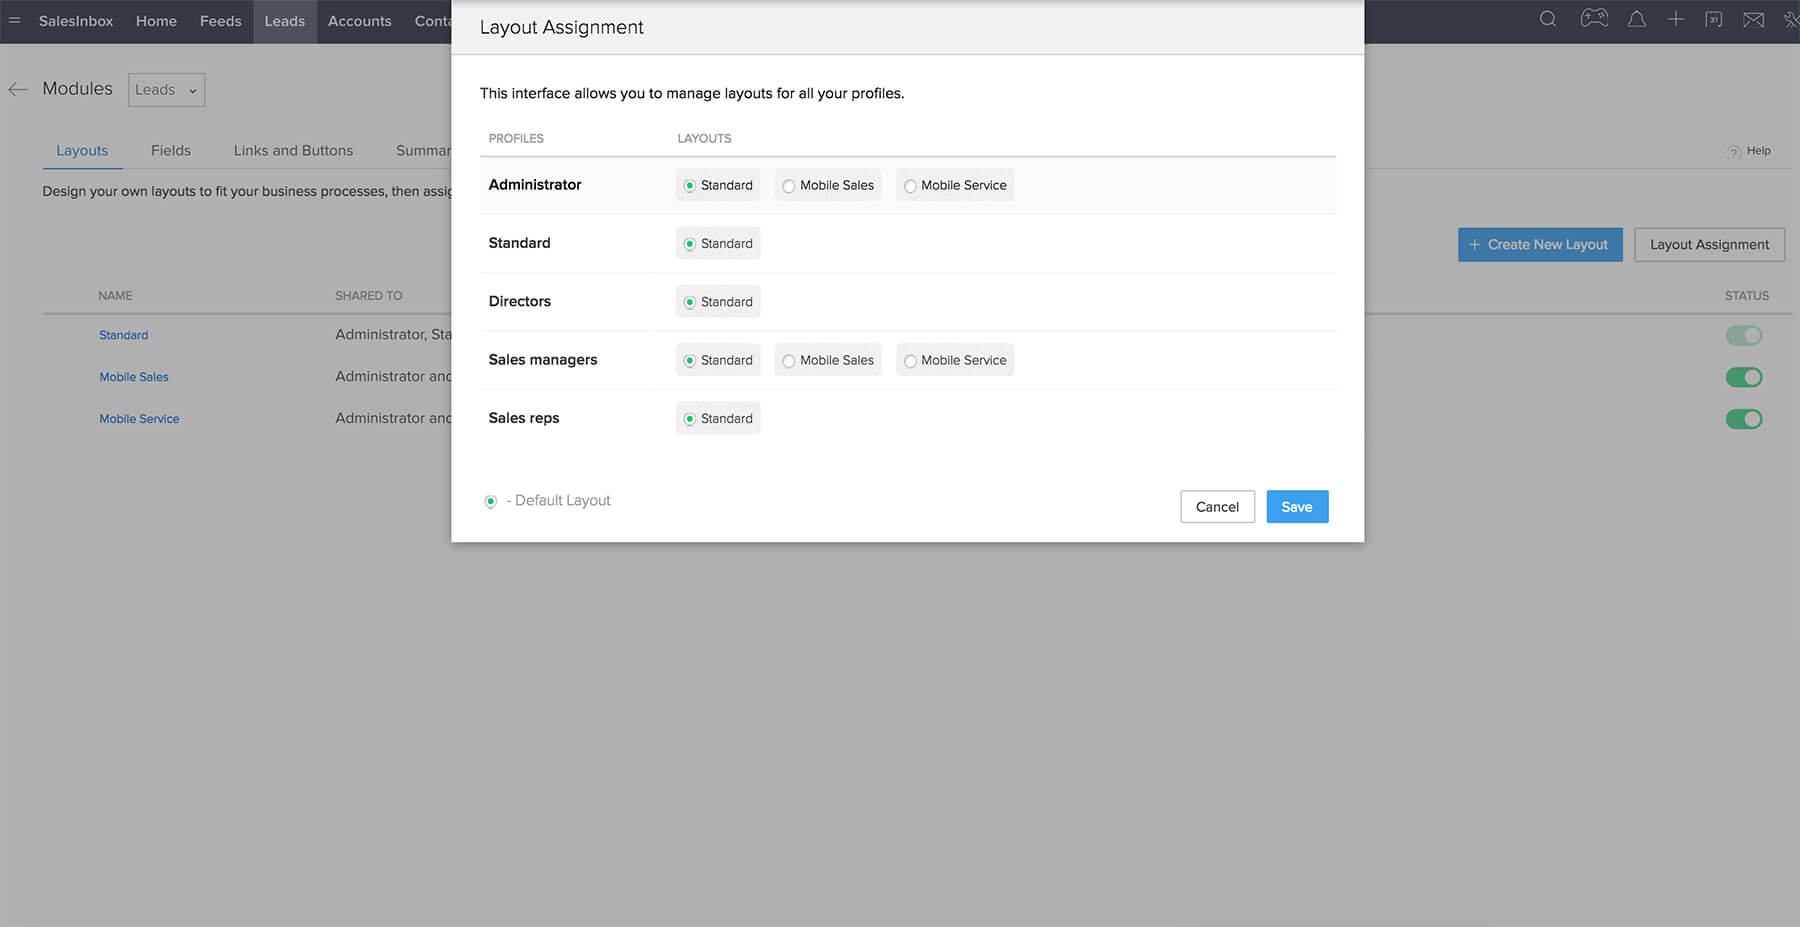
Task: Click the plus quick-create icon
Action: pyautogui.click(x=1676, y=19)
